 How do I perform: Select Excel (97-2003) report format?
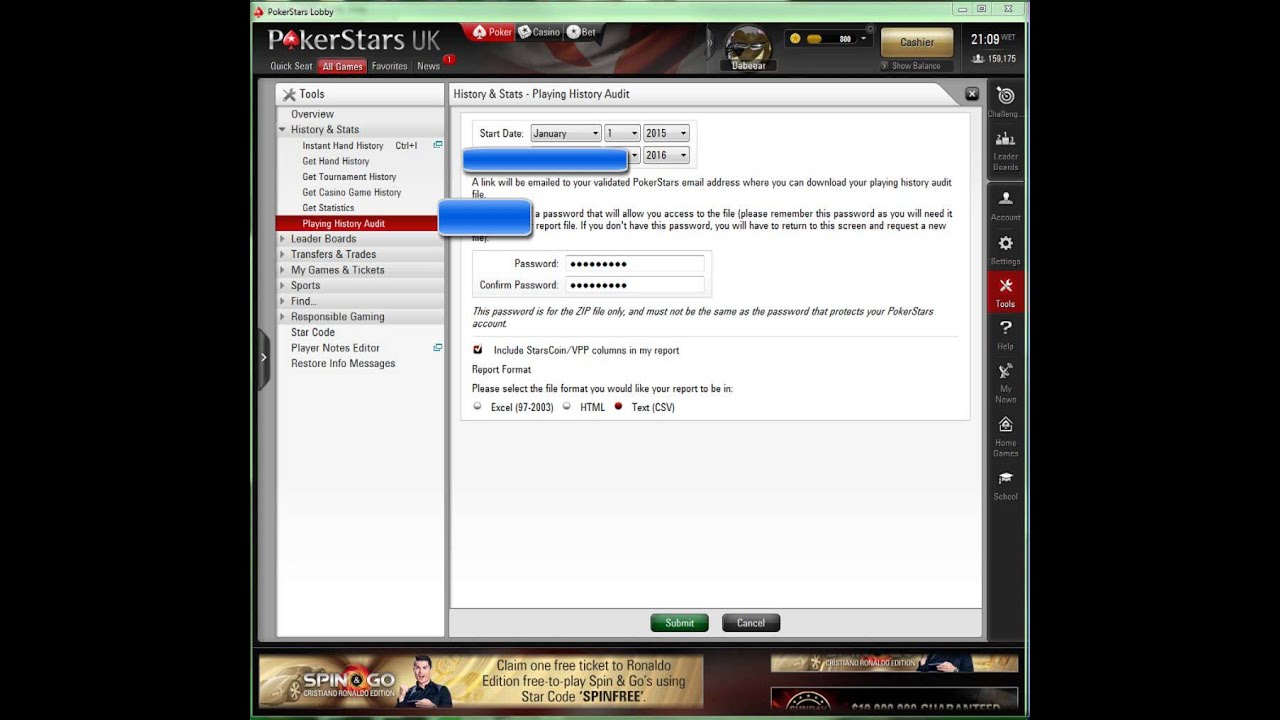point(477,407)
